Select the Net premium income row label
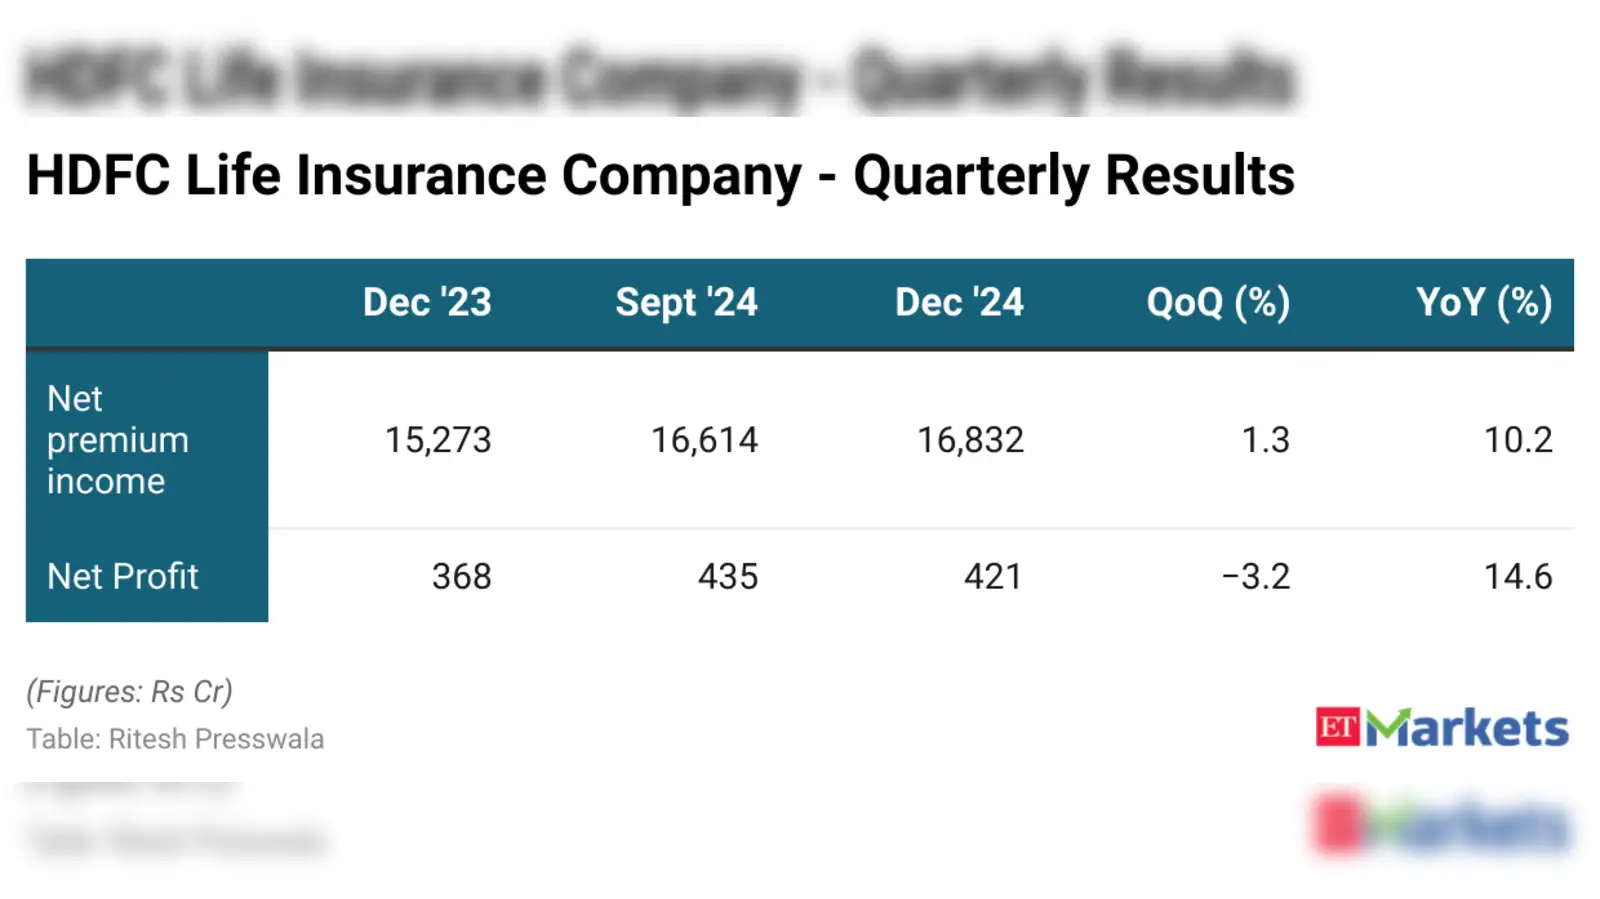This screenshot has width=1600, height=899. pos(118,440)
